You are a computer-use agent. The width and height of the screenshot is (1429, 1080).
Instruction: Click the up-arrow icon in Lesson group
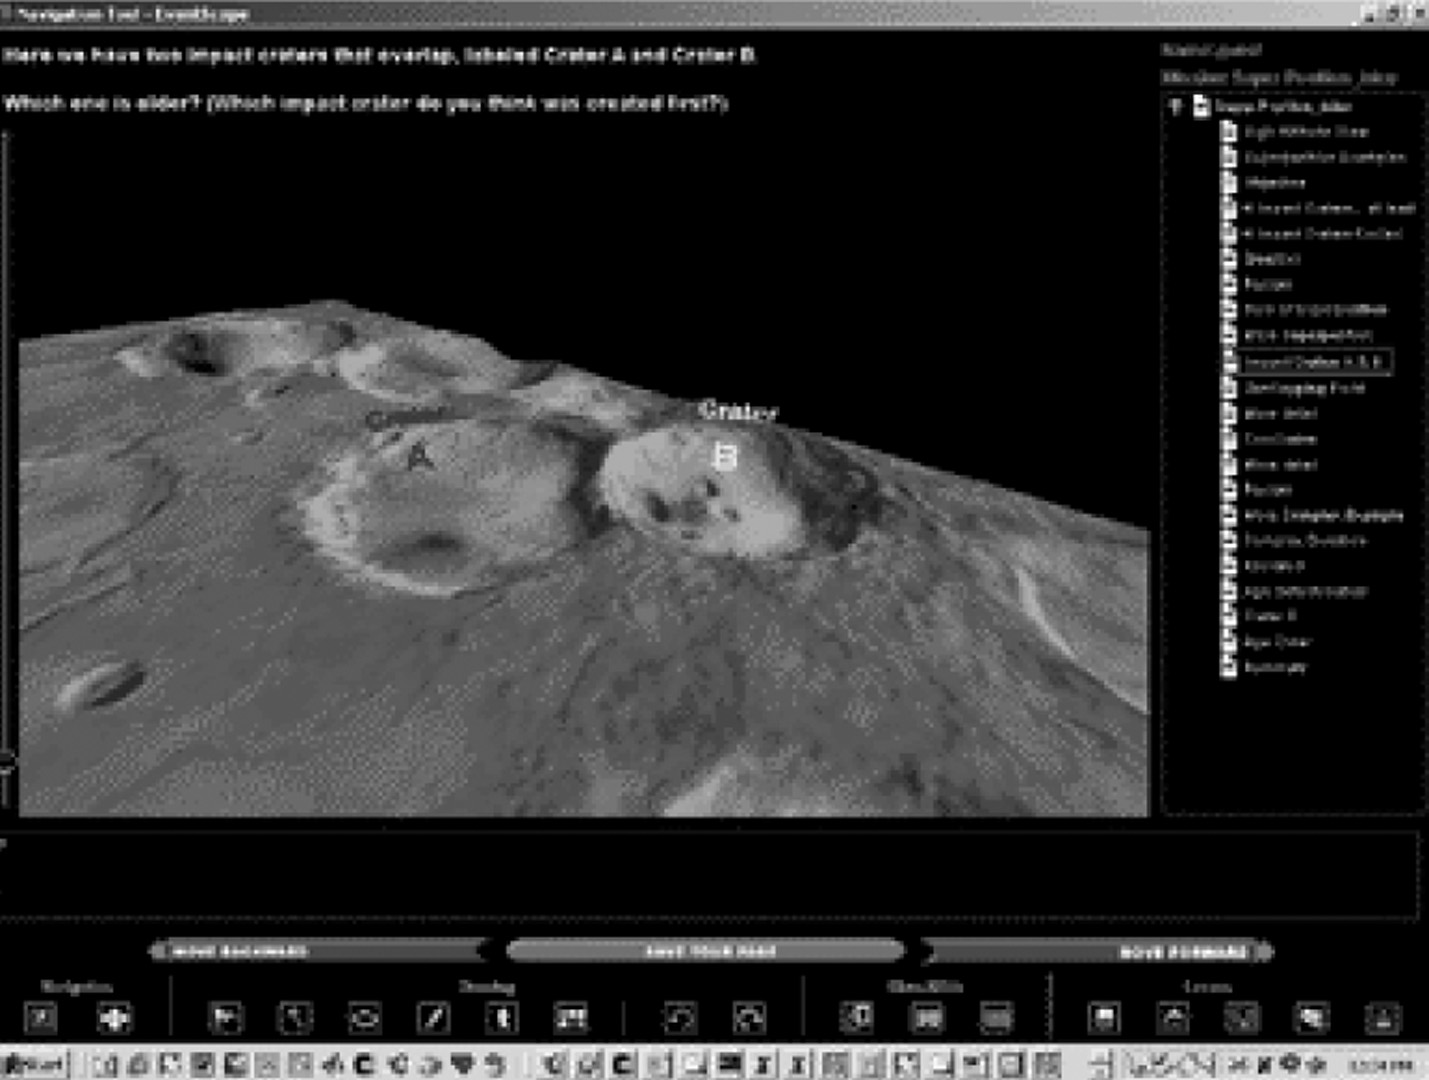click(1173, 1018)
